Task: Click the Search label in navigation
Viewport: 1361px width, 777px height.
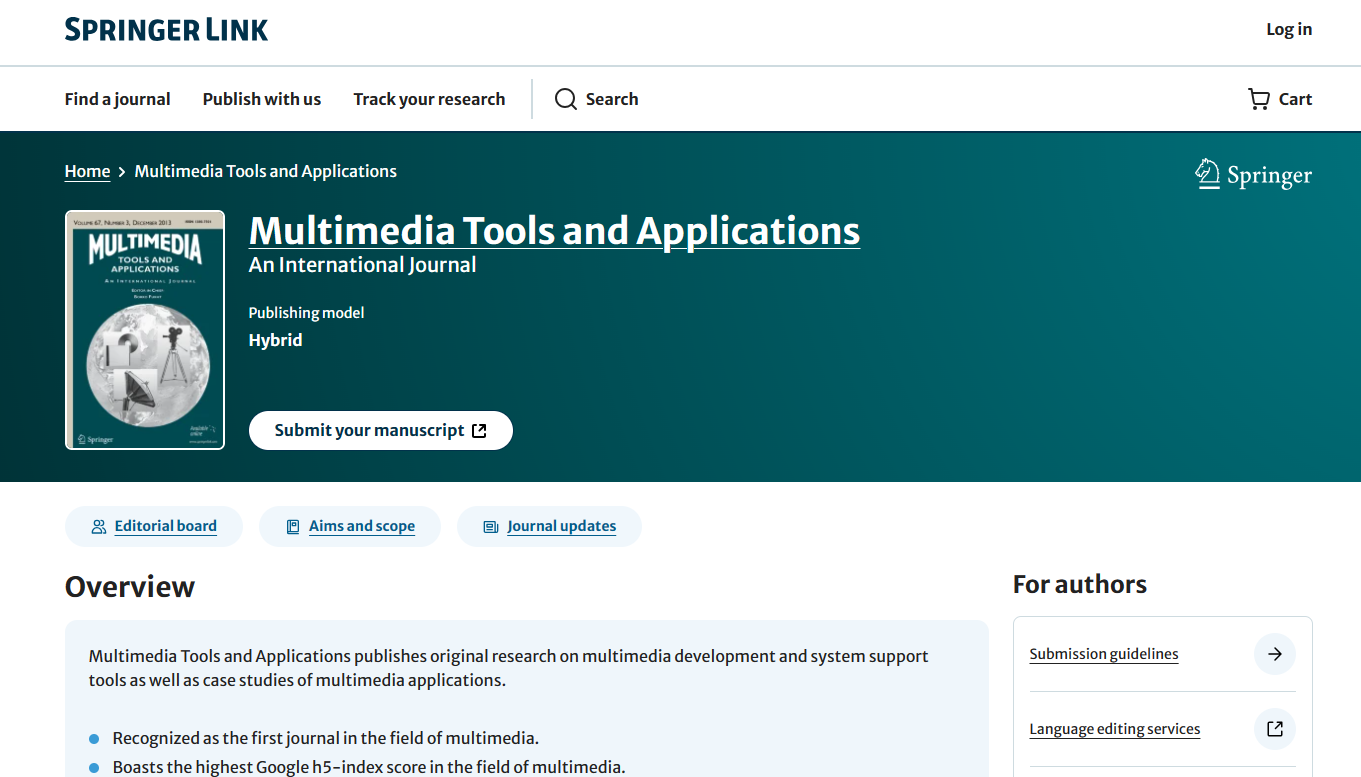Action: (612, 99)
